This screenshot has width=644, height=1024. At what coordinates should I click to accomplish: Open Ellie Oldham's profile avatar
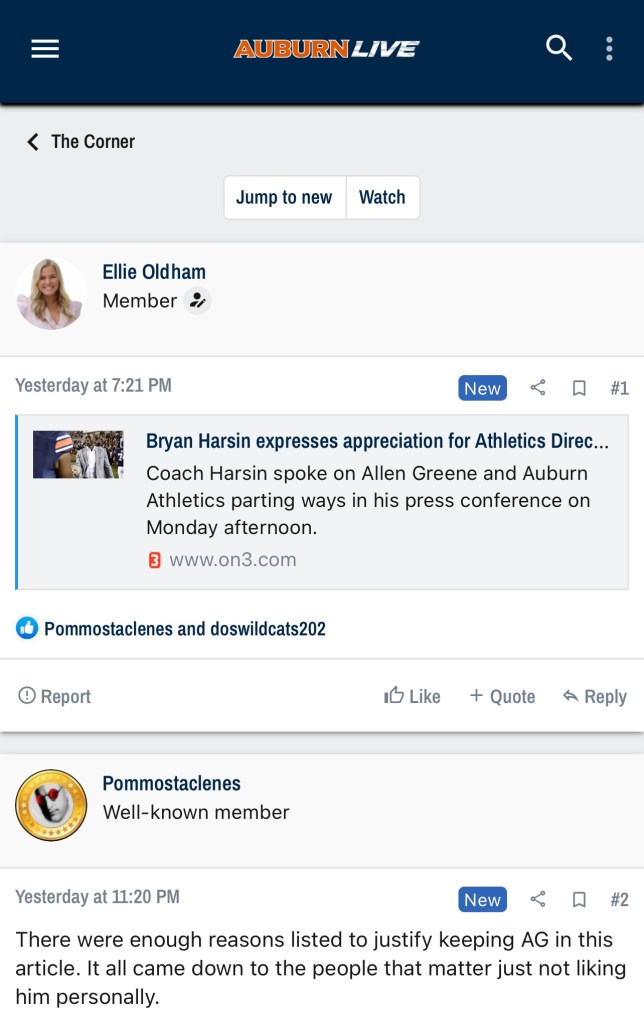(x=51, y=293)
